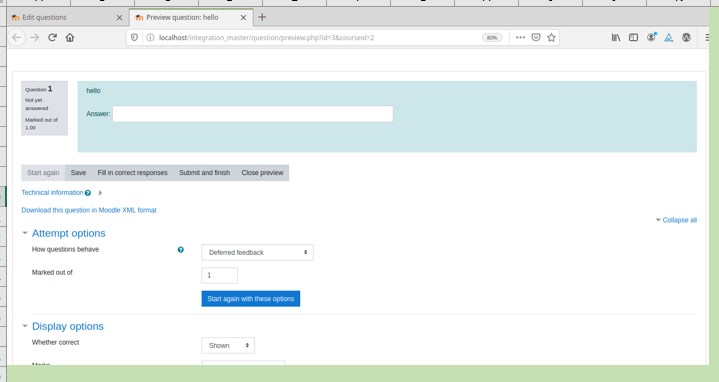Toggle the sidebar icon in toolbar
The image size is (719, 382).
point(633,38)
